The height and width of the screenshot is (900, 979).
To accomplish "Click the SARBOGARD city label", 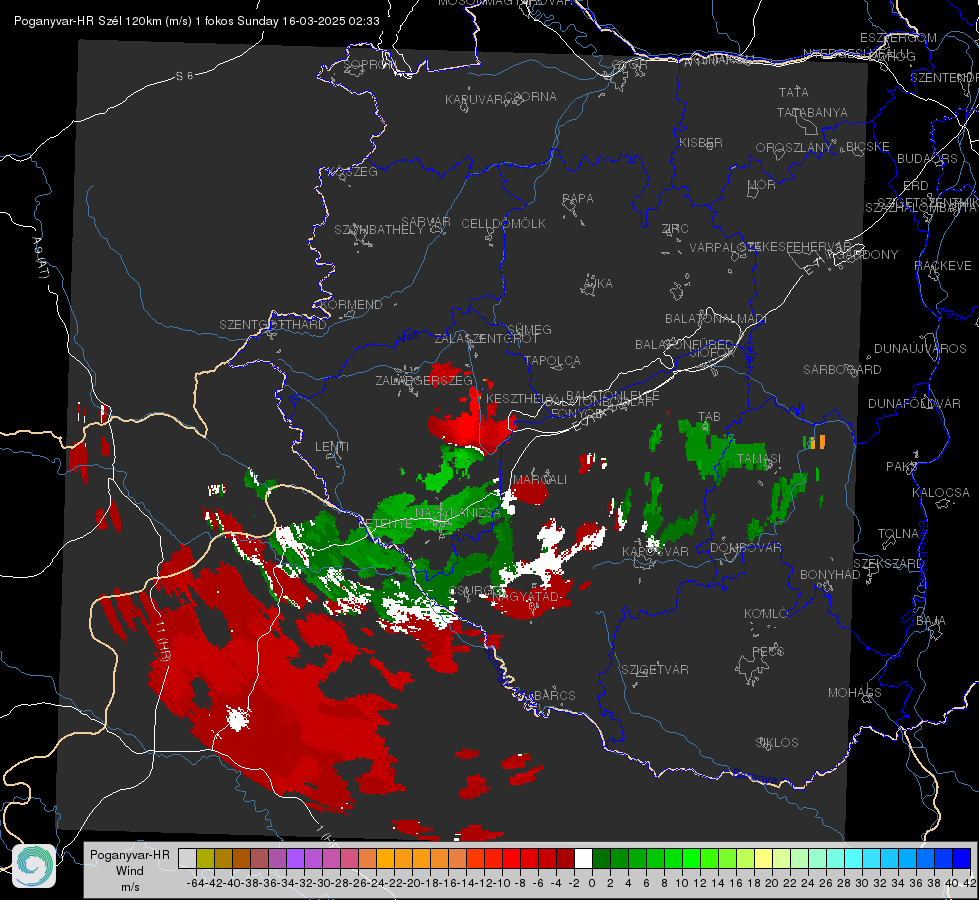I will (x=842, y=370).
